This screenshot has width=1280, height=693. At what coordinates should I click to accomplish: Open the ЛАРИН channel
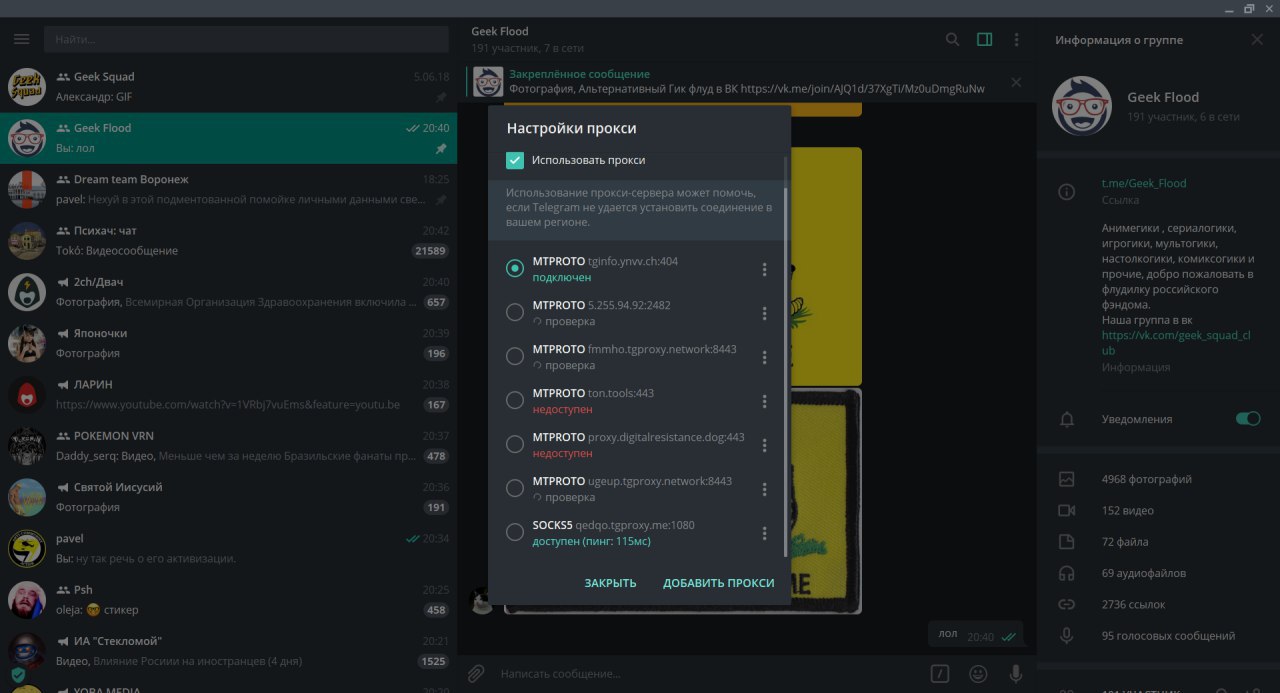228,395
